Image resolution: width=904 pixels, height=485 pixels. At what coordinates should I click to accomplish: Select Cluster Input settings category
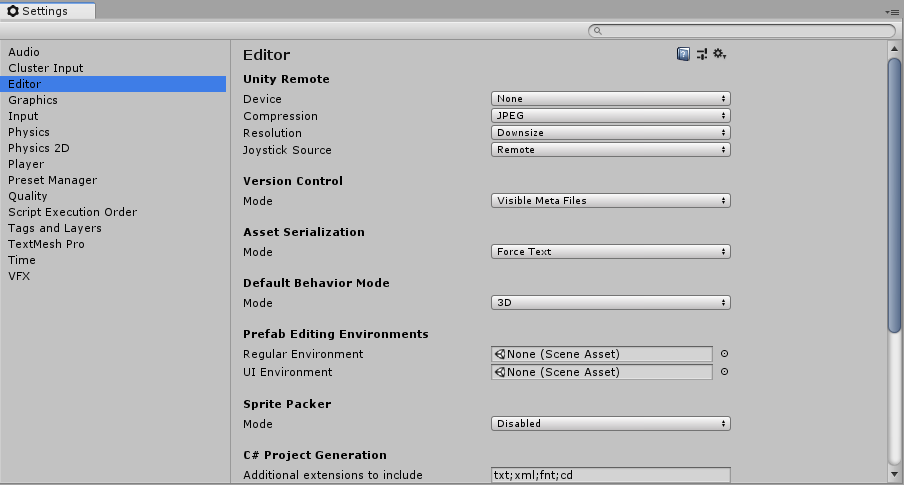(113, 68)
